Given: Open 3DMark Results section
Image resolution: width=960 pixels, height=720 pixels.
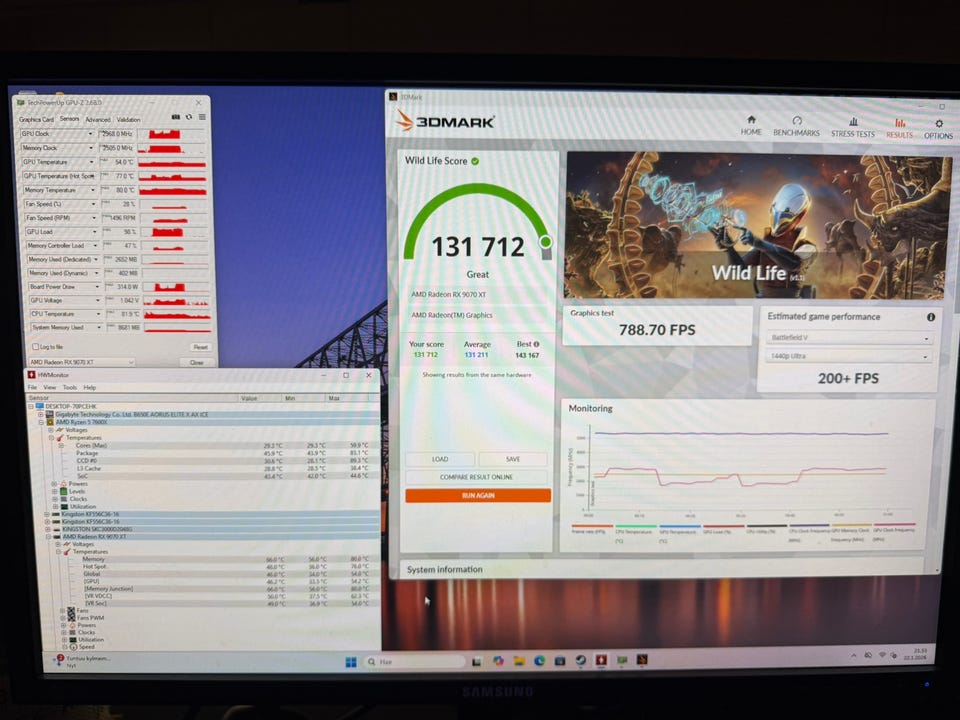Looking at the screenshot, I should coord(899,128).
